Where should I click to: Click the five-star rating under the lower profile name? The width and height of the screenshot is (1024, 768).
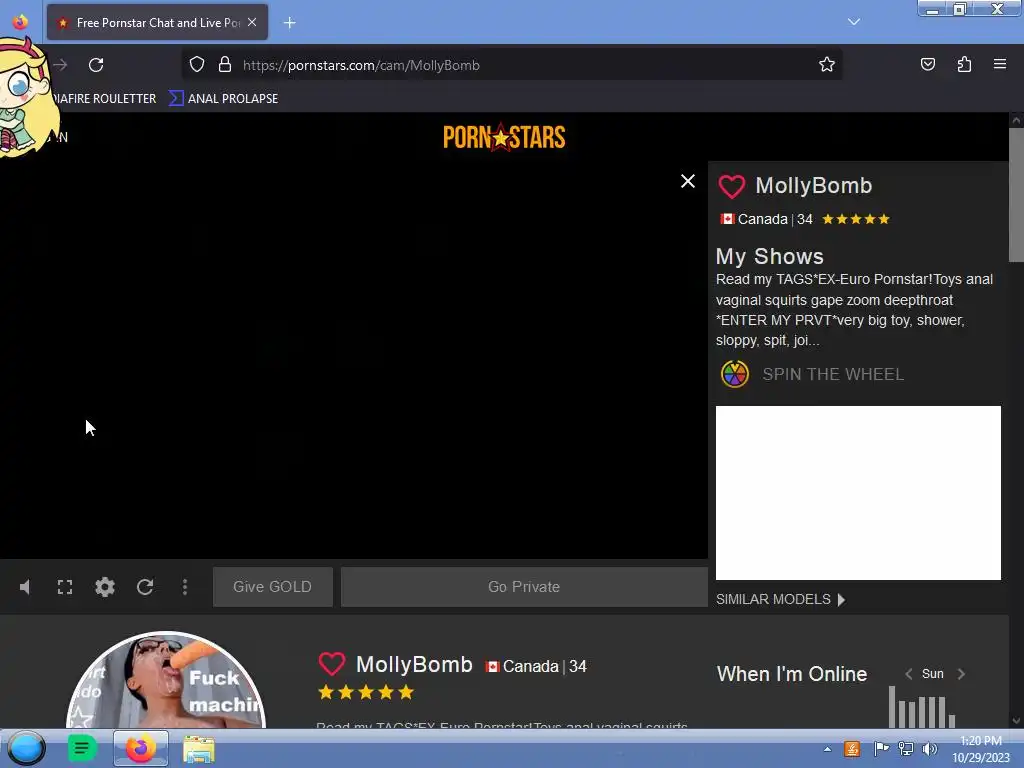(x=366, y=692)
